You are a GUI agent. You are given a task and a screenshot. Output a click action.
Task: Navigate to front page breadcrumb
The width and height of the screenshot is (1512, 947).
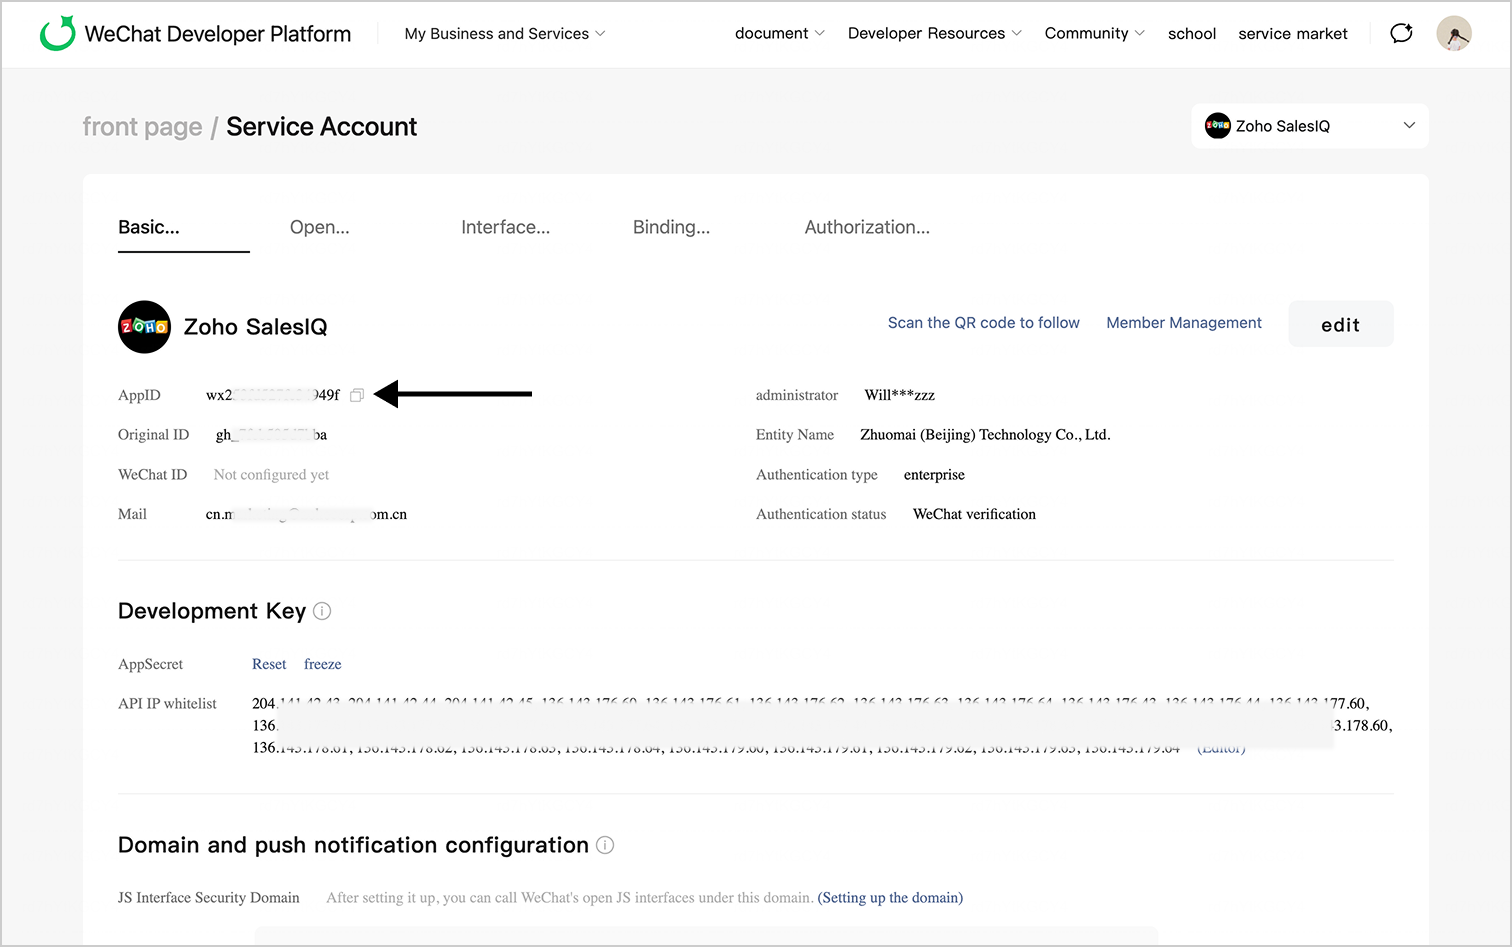(x=142, y=127)
